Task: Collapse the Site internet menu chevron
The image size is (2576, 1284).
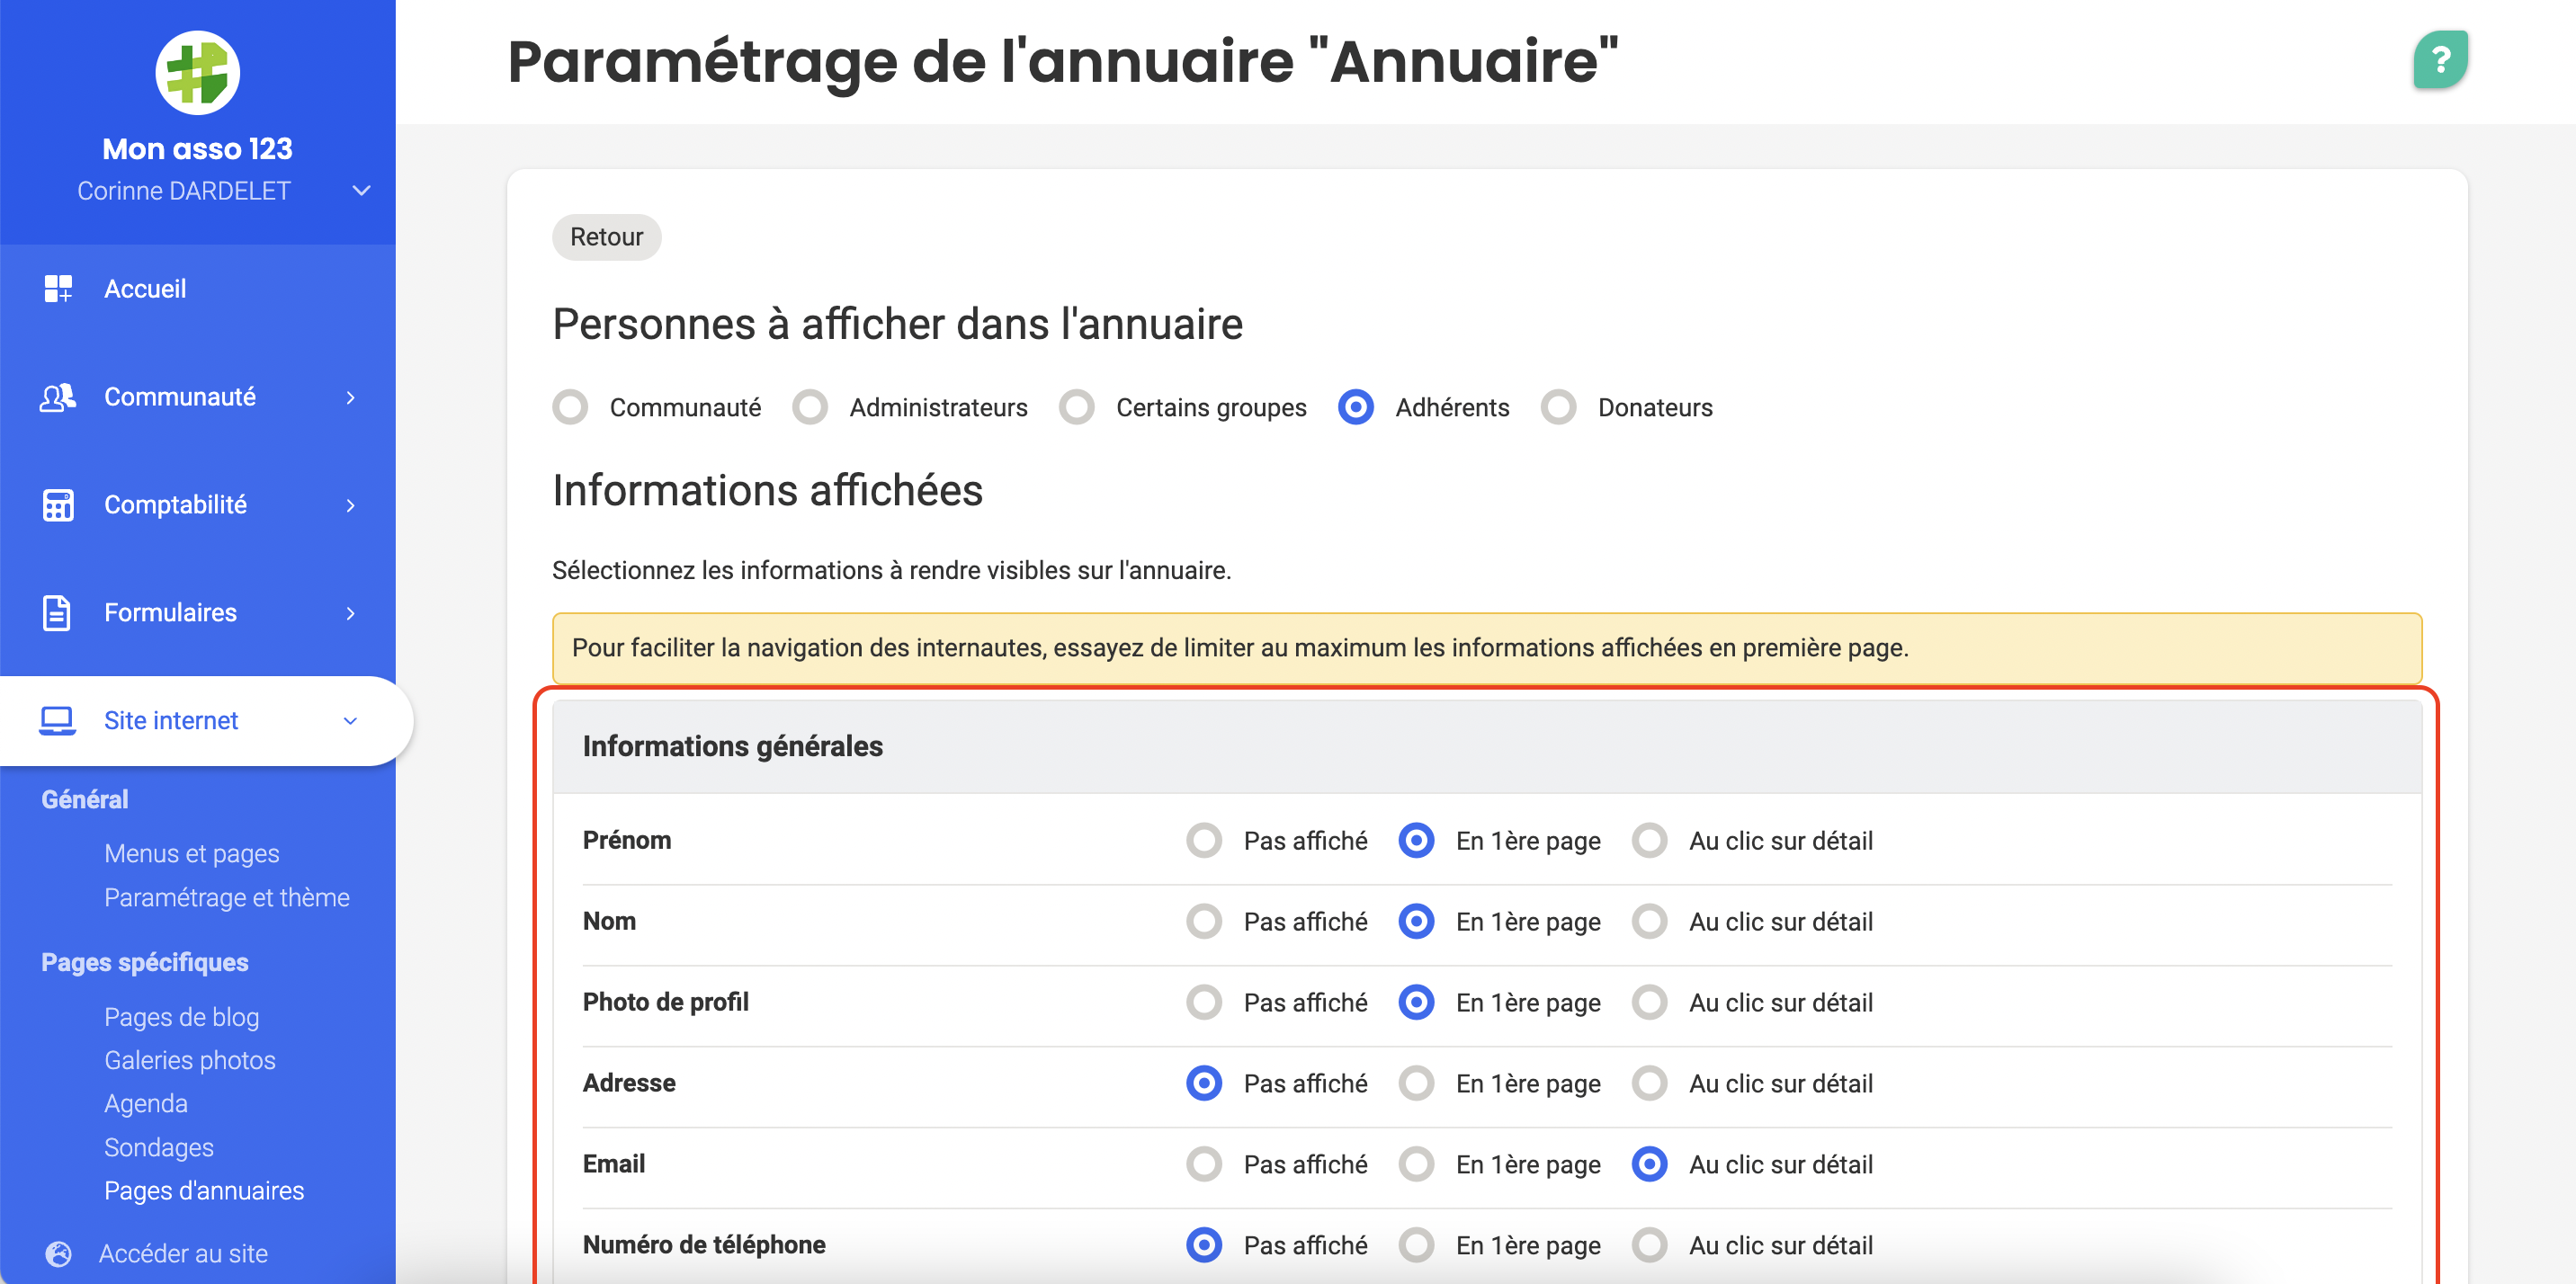Action: 350,721
